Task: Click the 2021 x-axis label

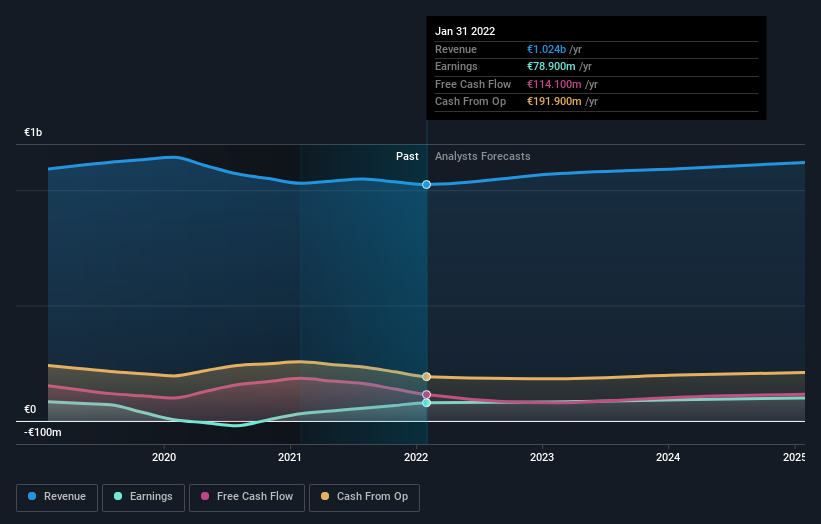Action: pos(290,457)
